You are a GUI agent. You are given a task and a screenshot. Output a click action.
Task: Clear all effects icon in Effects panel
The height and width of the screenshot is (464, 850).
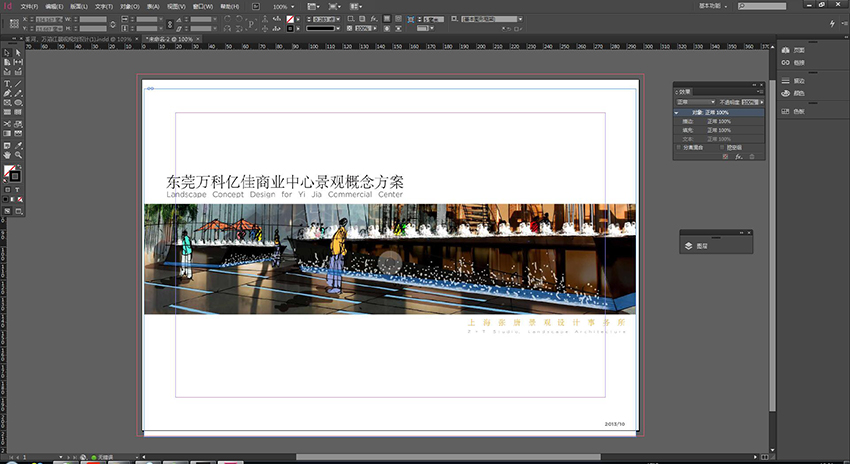(x=725, y=157)
